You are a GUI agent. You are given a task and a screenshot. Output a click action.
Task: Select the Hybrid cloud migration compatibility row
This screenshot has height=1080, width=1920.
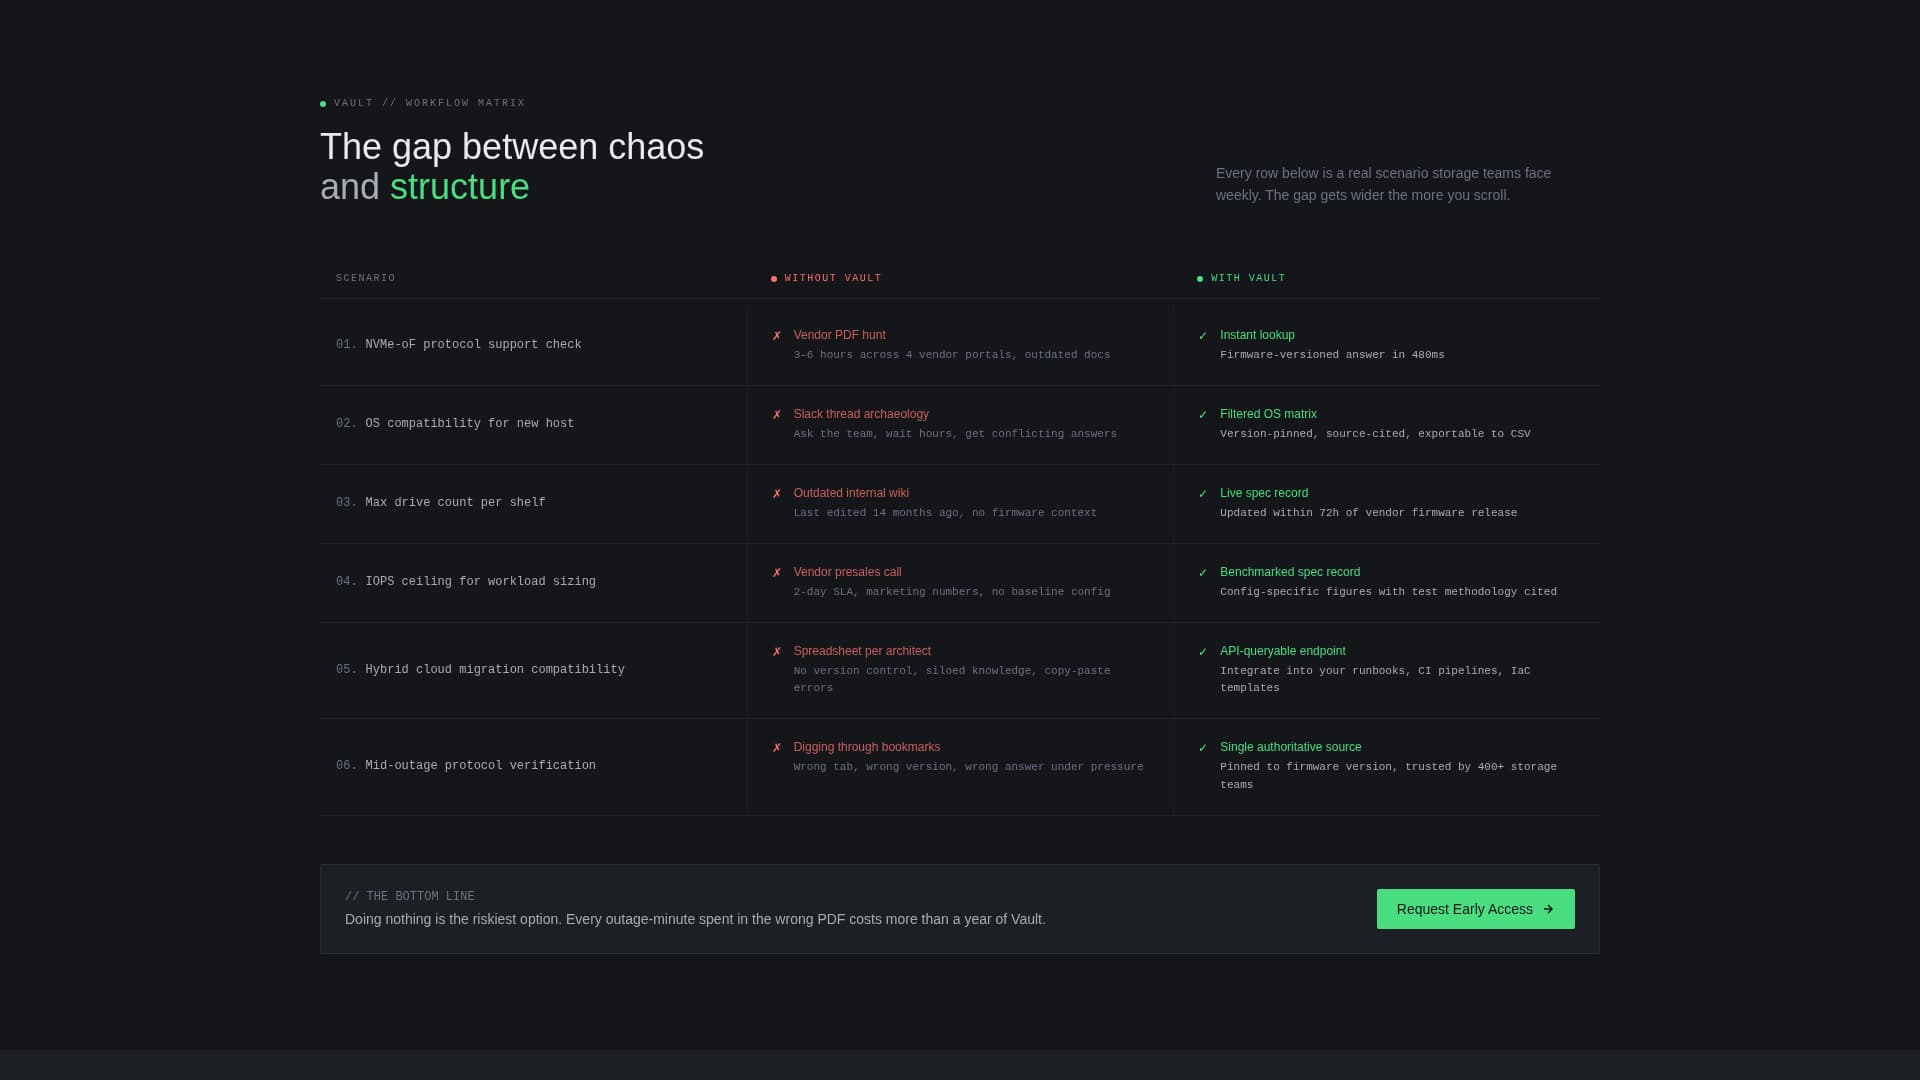pyautogui.click(x=493, y=669)
